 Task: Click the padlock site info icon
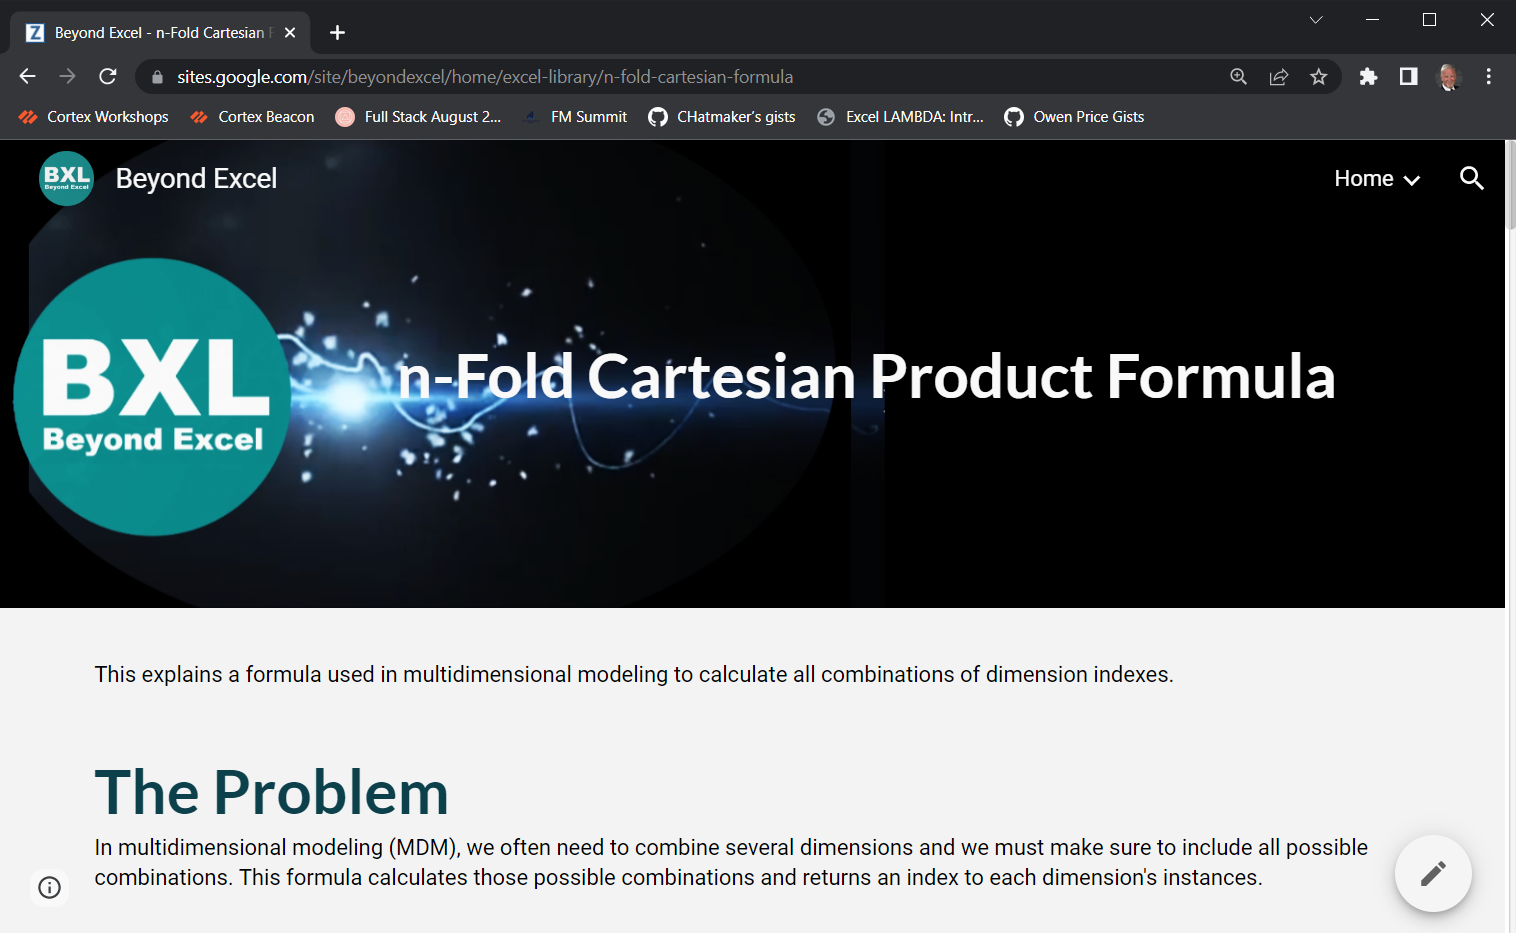pyautogui.click(x=157, y=77)
